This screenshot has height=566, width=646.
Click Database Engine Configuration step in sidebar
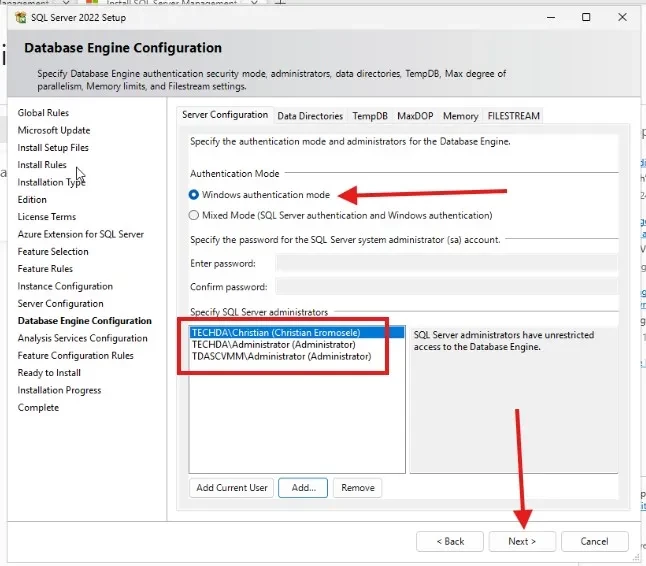[85, 321]
